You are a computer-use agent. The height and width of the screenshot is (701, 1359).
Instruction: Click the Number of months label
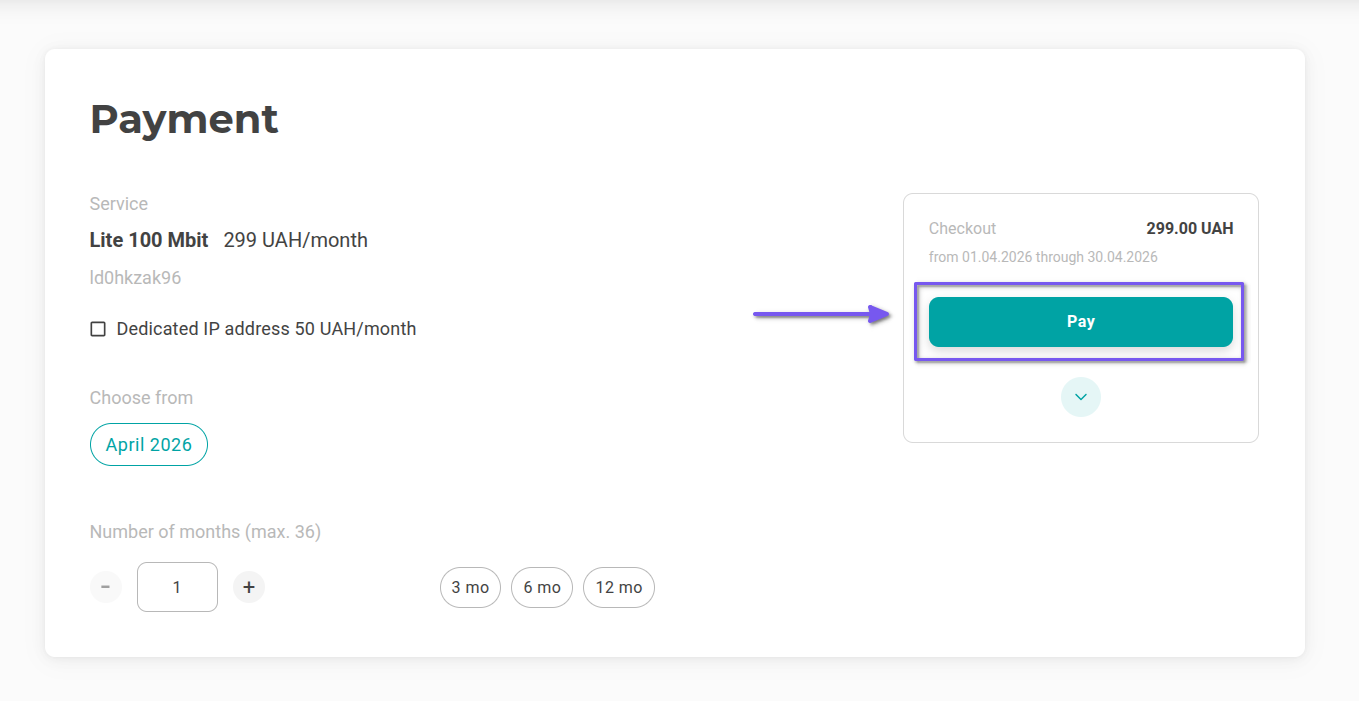205,532
